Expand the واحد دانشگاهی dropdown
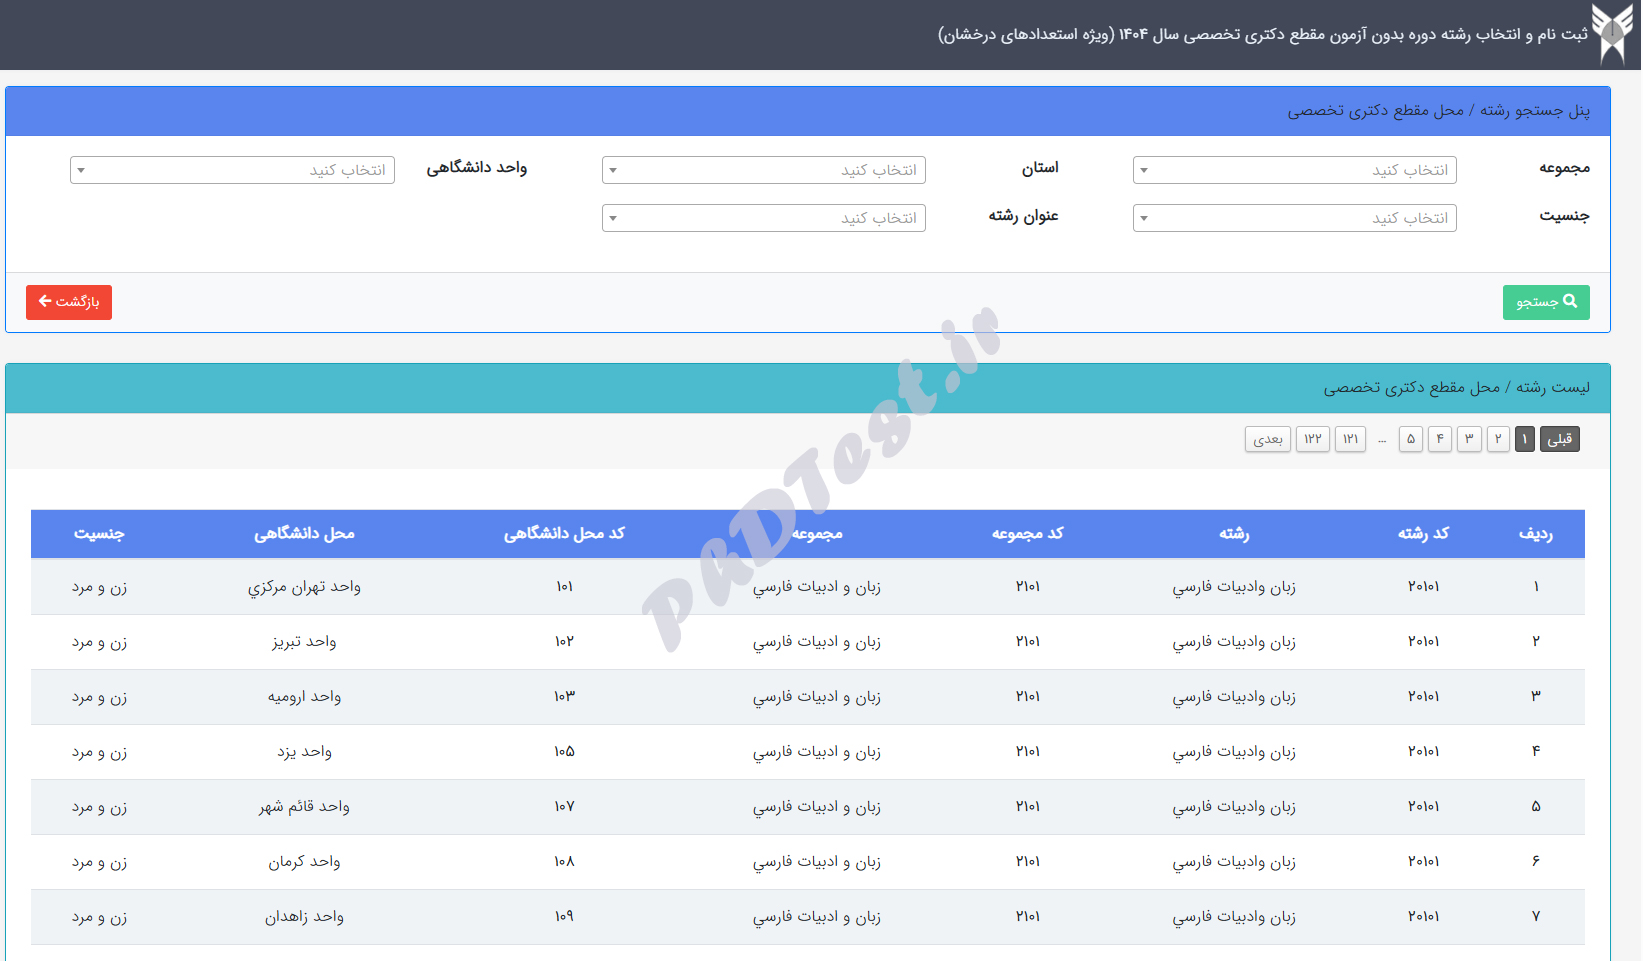1643x961 pixels. [232, 170]
